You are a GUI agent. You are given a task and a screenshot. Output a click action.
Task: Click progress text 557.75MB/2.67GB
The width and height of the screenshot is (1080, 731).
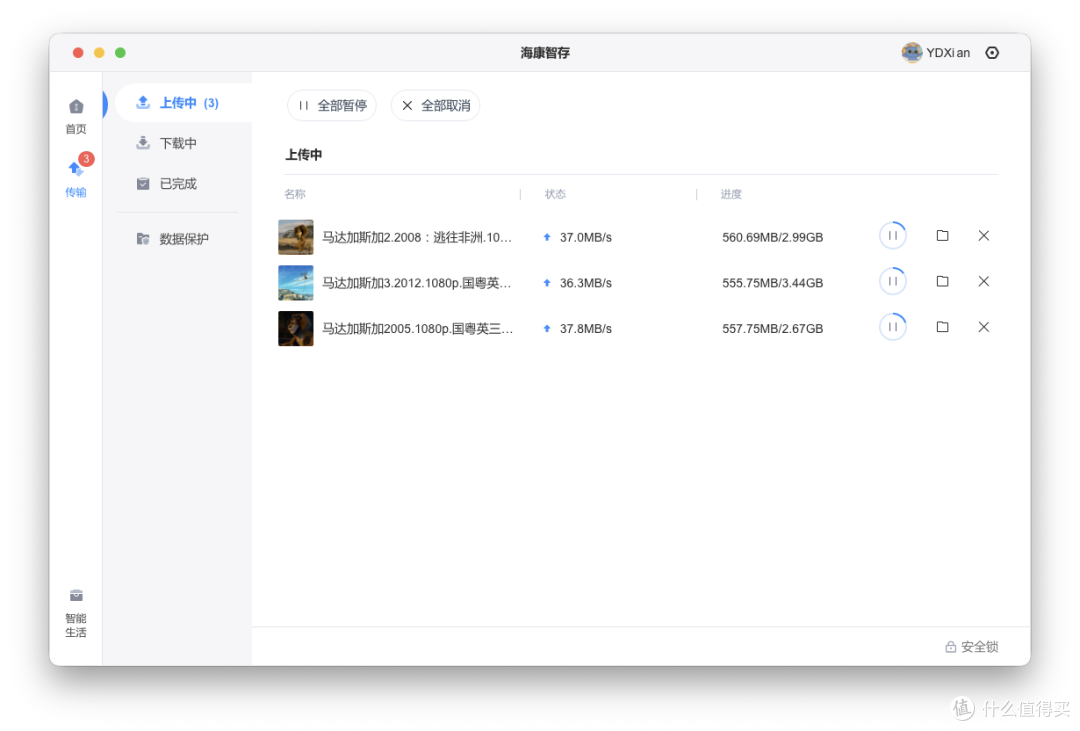click(772, 328)
